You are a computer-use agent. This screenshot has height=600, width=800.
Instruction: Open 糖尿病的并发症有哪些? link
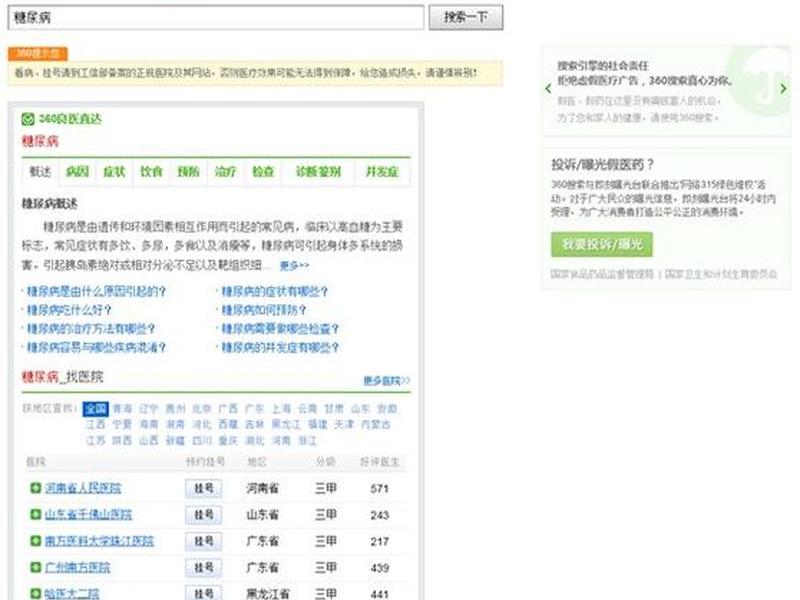click(x=280, y=348)
